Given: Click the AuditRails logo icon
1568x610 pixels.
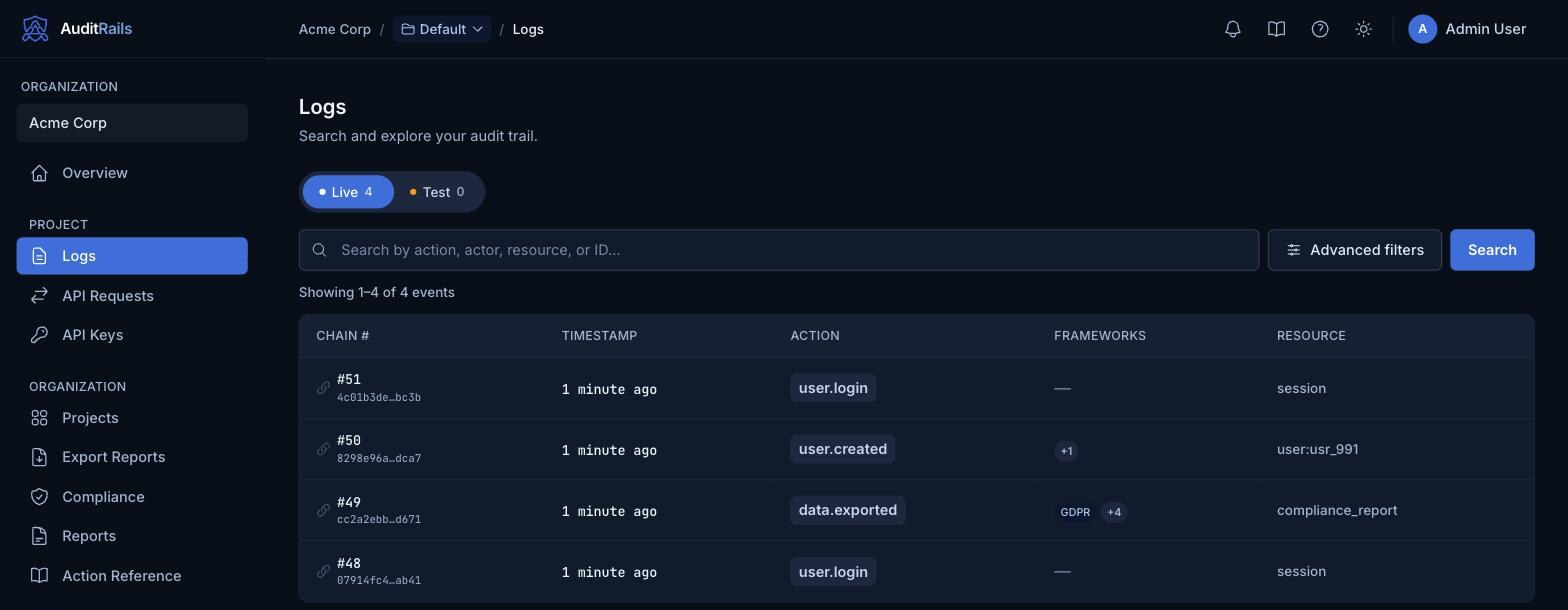Looking at the screenshot, I should (35, 29).
